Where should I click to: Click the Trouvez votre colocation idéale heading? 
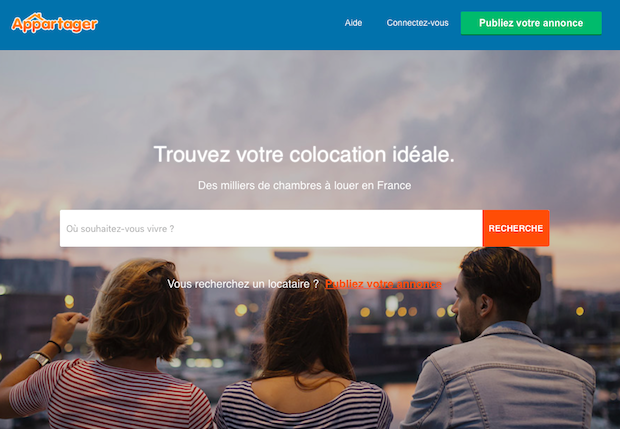(x=304, y=154)
